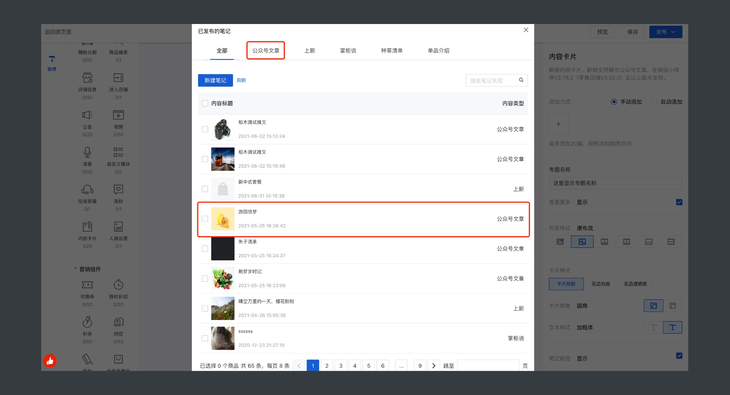This screenshot has width=730, height=395.
Task: Click the 刷新 refresh link
Action: coord(241,80)
